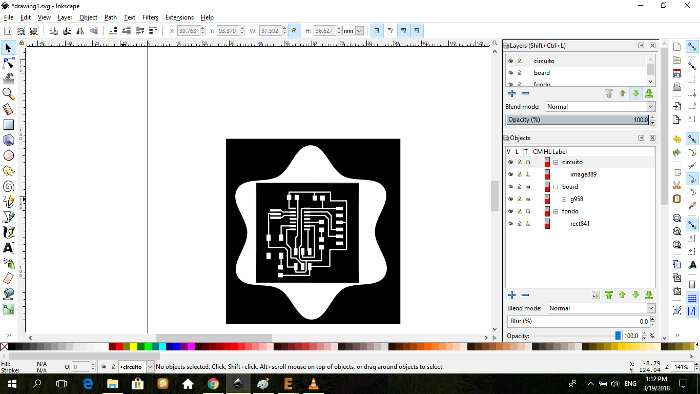
Task: Open the Edit menu
Action: (x=25, y=17)
